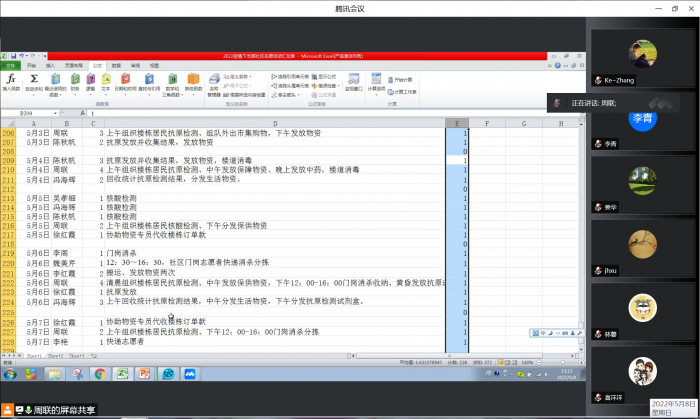This screenshot has width=700, height=419.
Task: Open Customize Quick Access Toolbar dropdown
Action: pos(45,56)
